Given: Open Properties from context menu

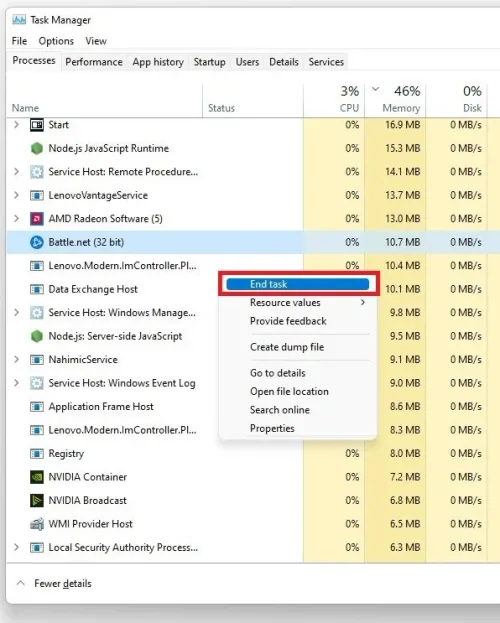Looking at the screenshot, I should pos(272,428).
